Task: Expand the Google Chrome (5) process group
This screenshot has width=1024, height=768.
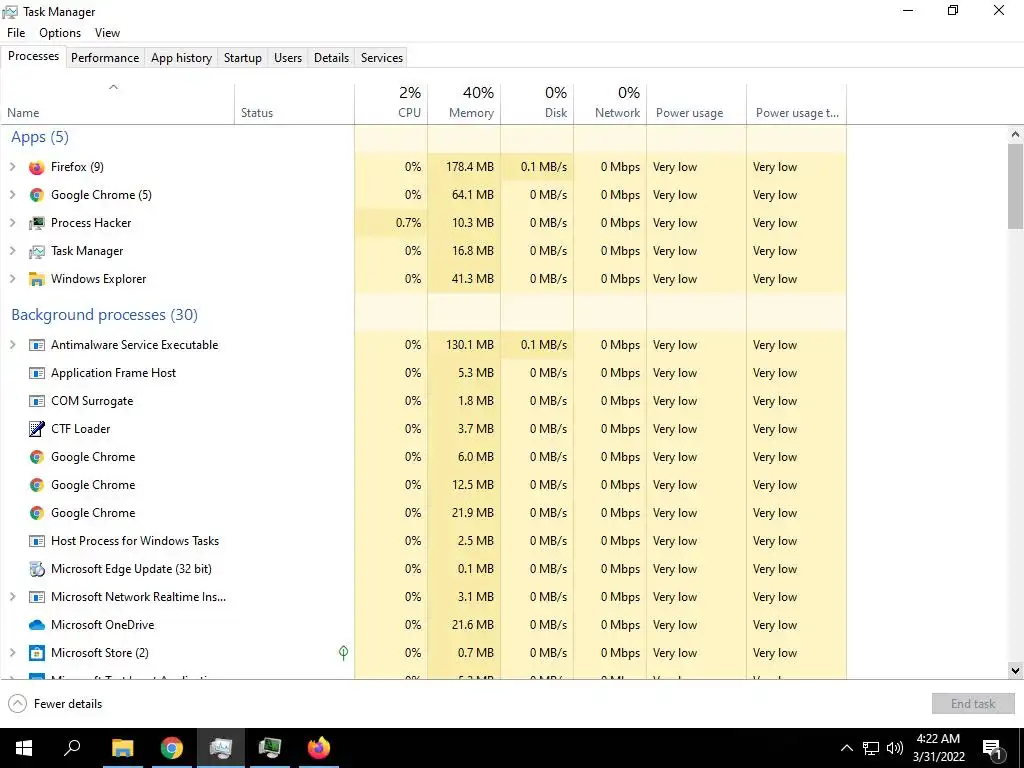Action: point(12,195)
